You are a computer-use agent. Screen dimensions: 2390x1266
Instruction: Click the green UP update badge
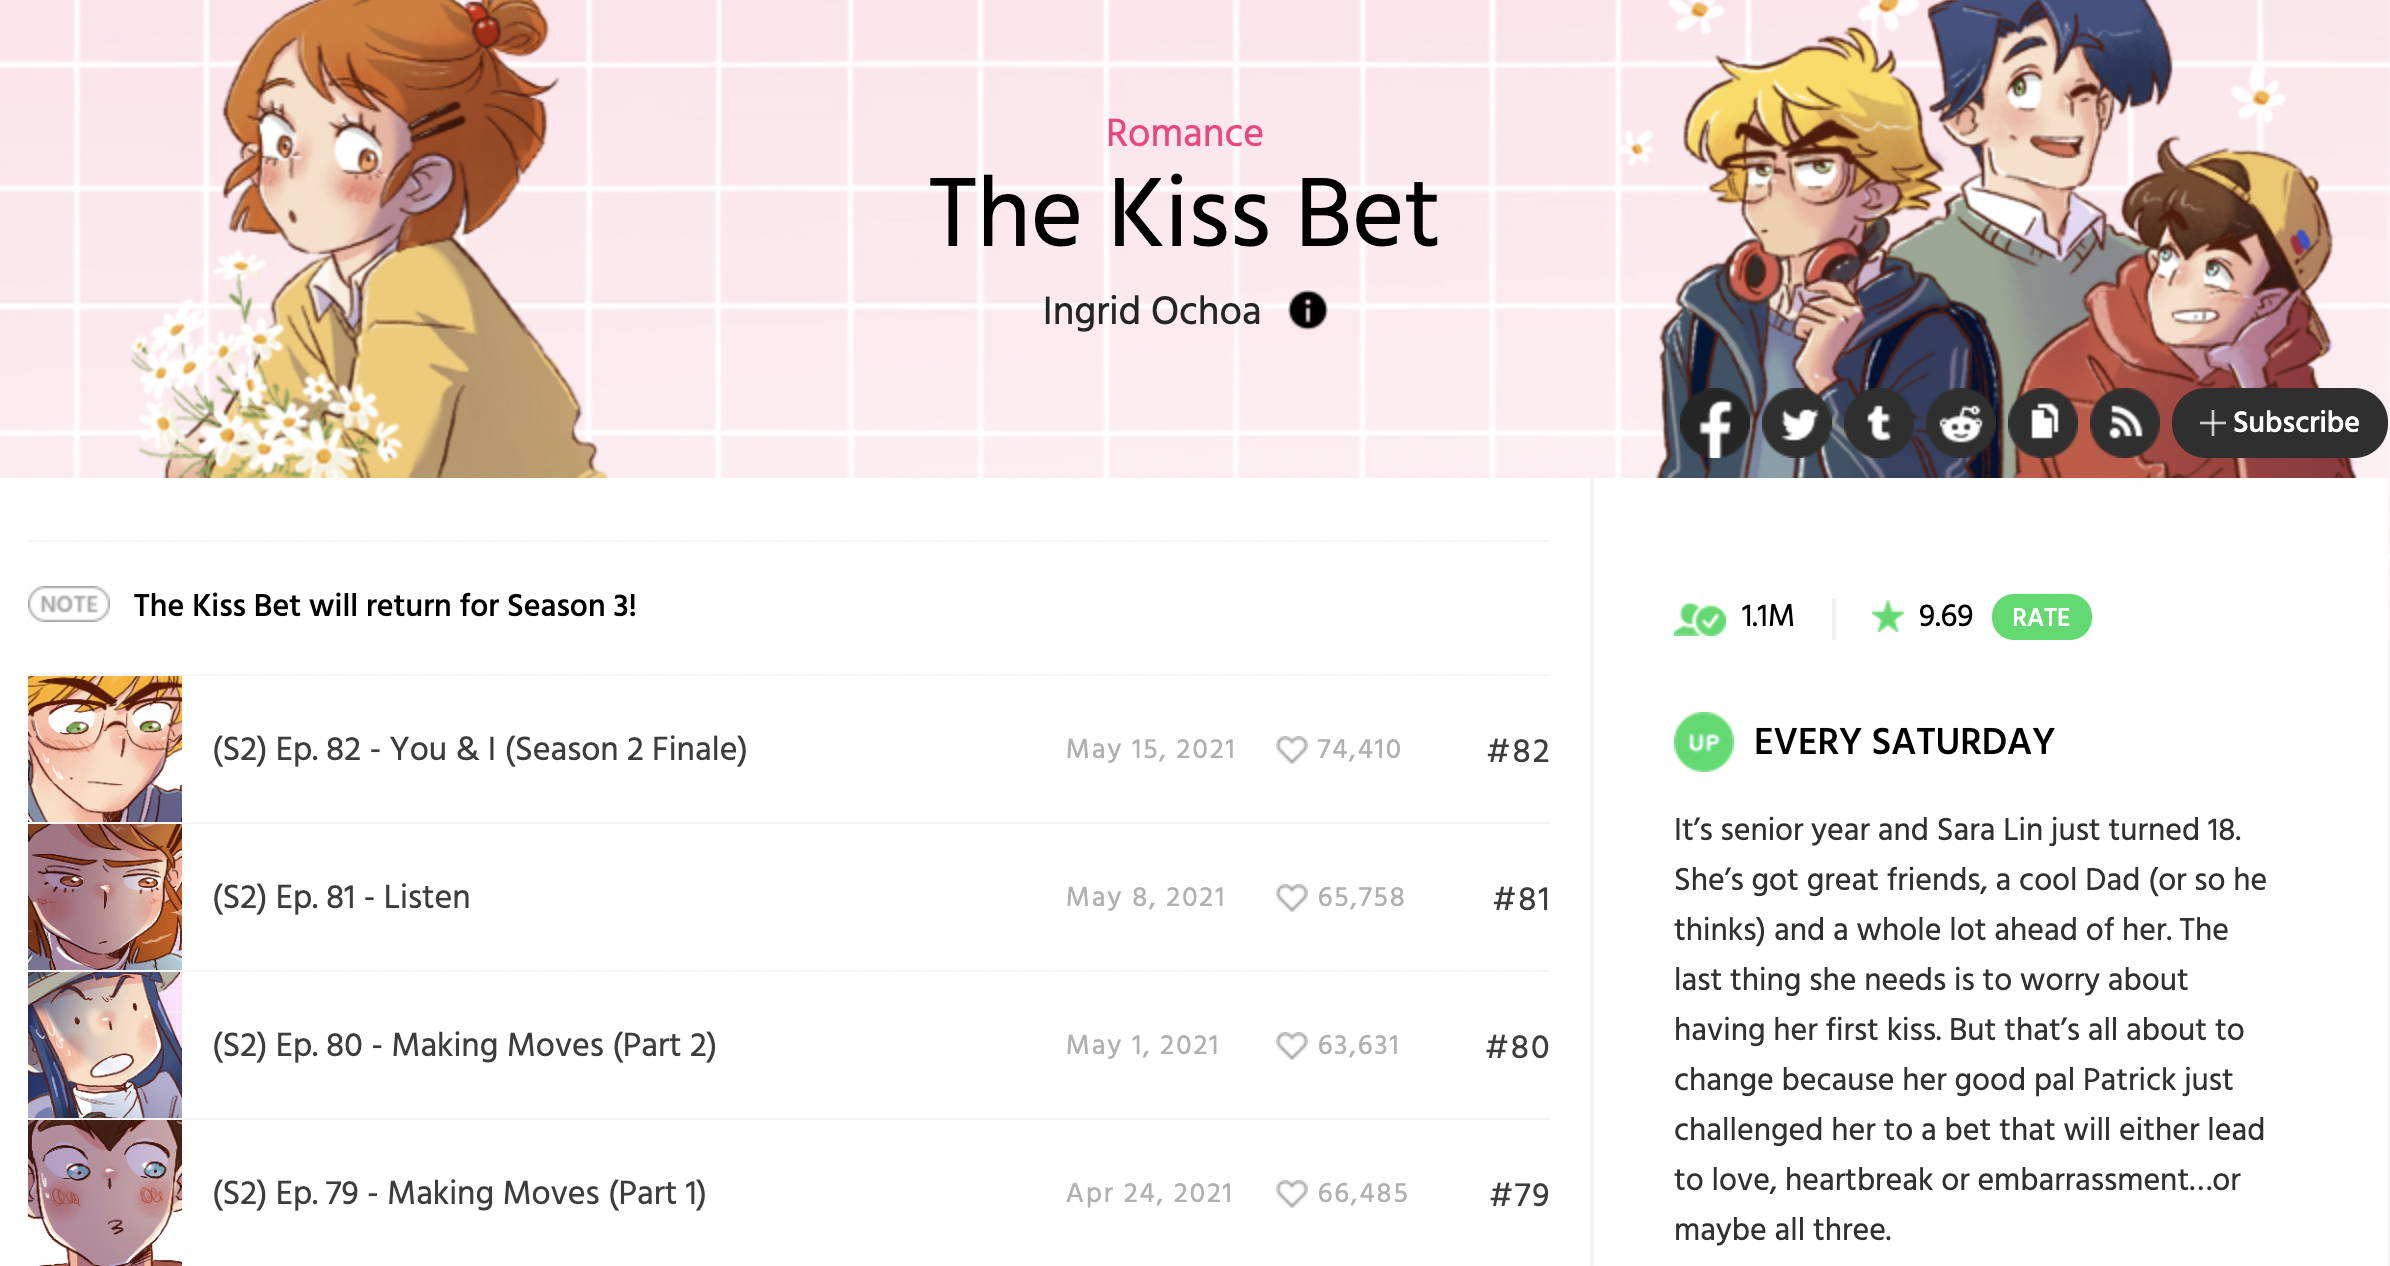coord(1703,742)
